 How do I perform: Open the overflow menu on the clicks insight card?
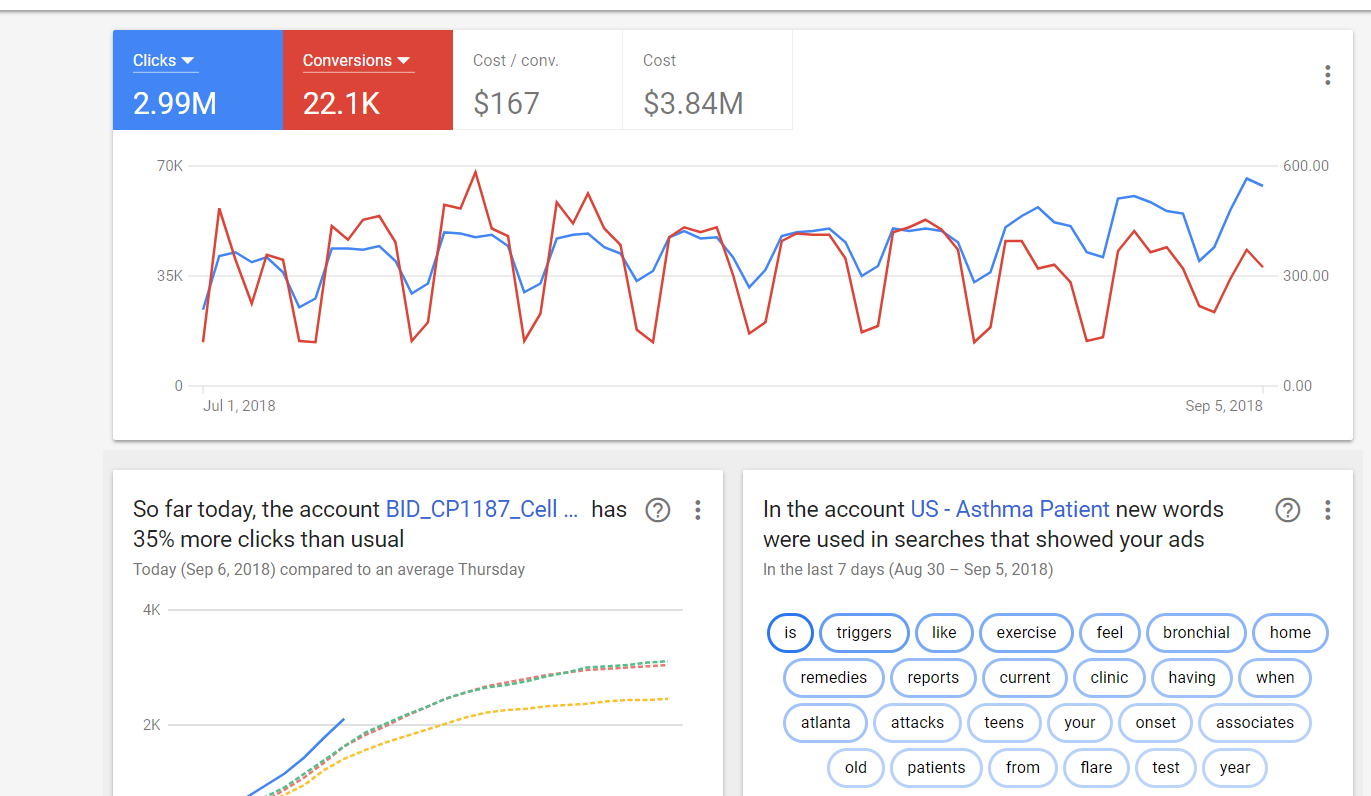point(697,510)
